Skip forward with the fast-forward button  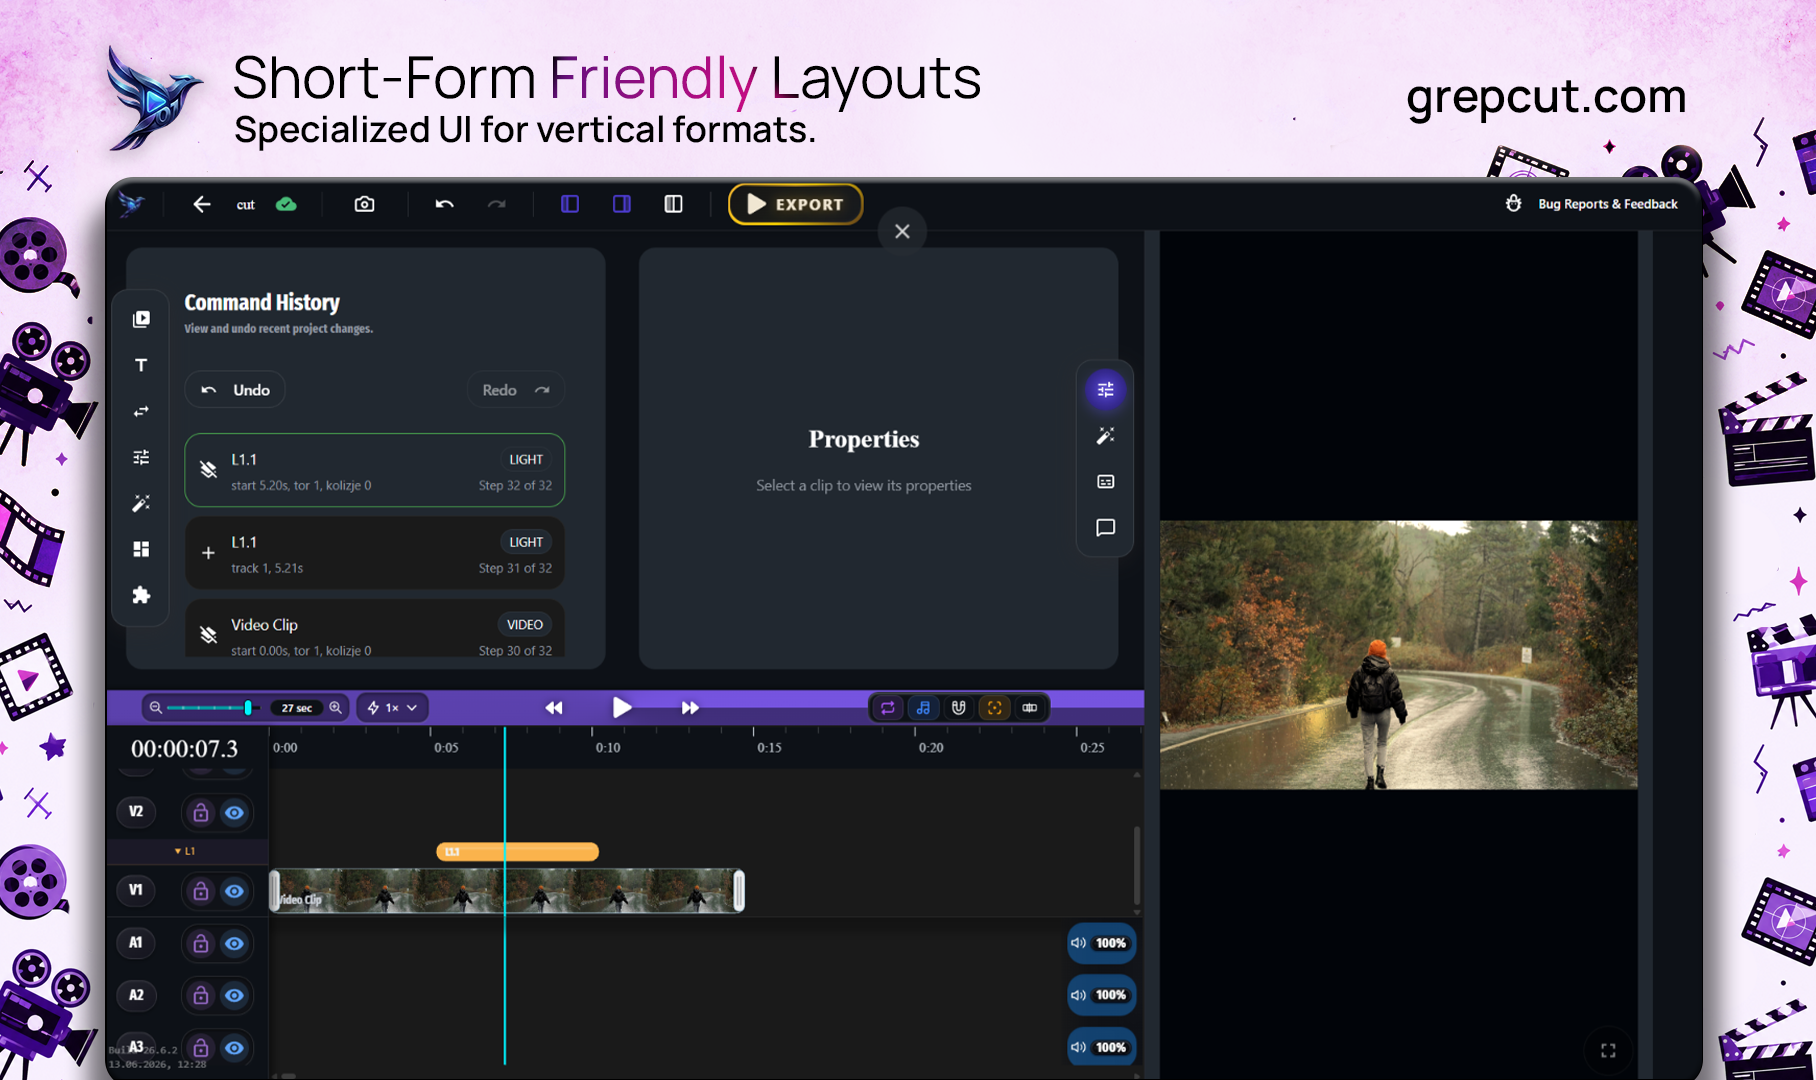pyautogui.click(x=690, y=708)
